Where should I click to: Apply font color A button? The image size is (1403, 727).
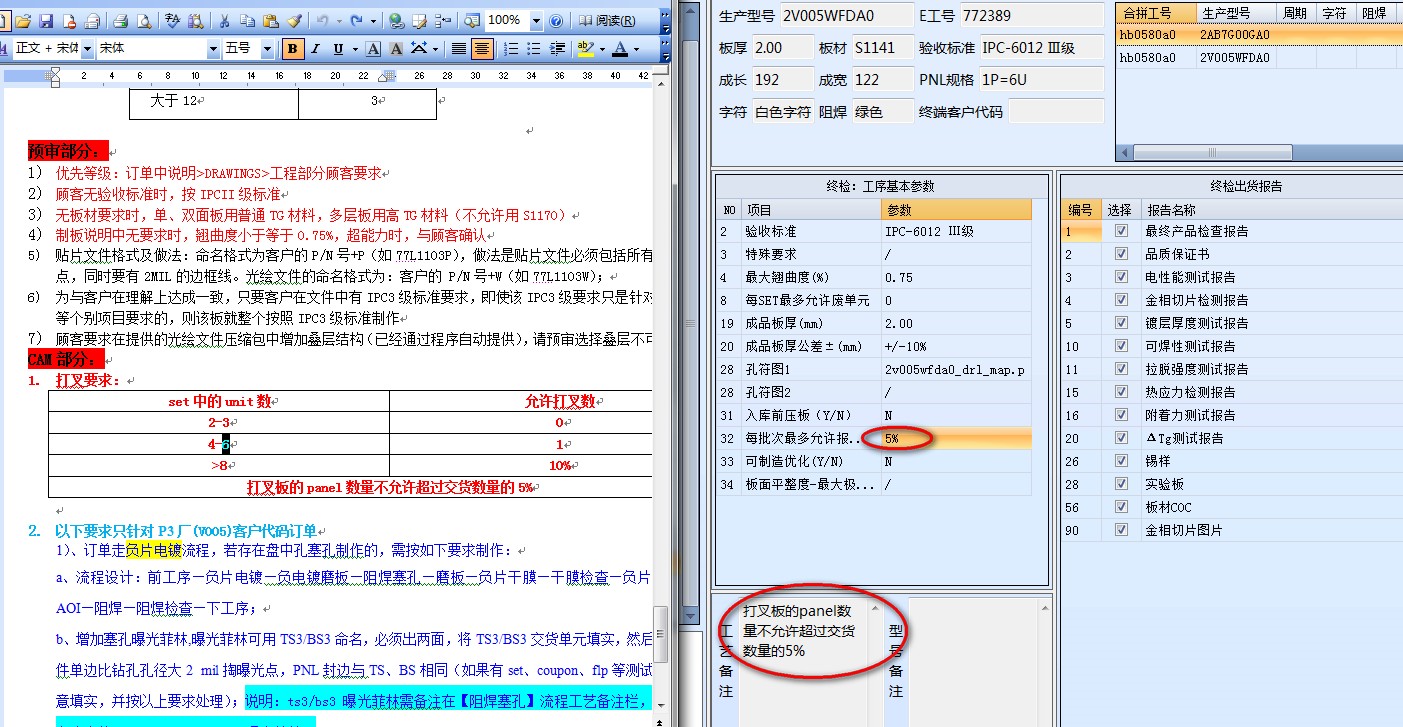tap(621, 49)
